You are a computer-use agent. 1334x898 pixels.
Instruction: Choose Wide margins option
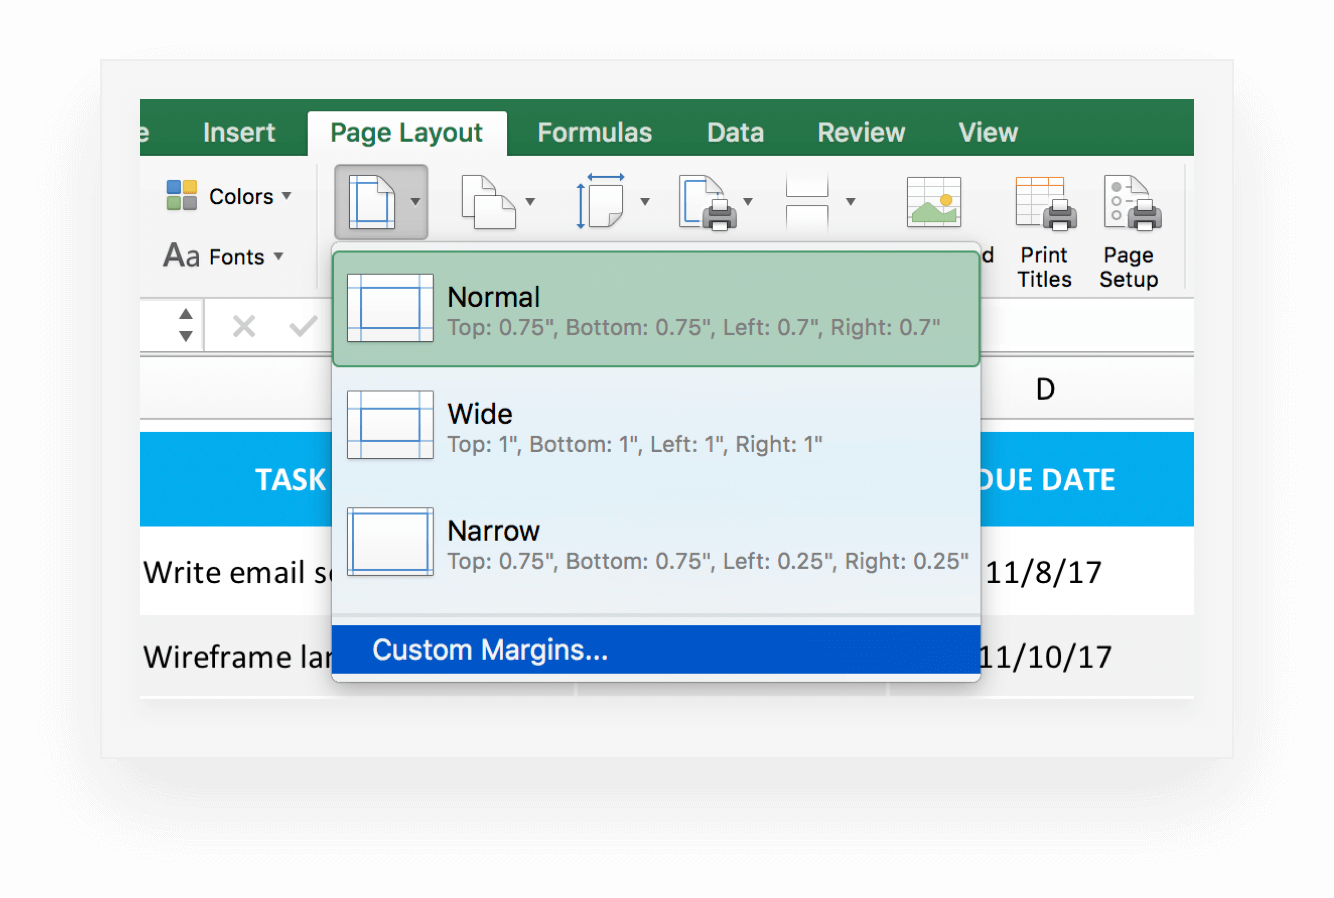pos(655,427)
